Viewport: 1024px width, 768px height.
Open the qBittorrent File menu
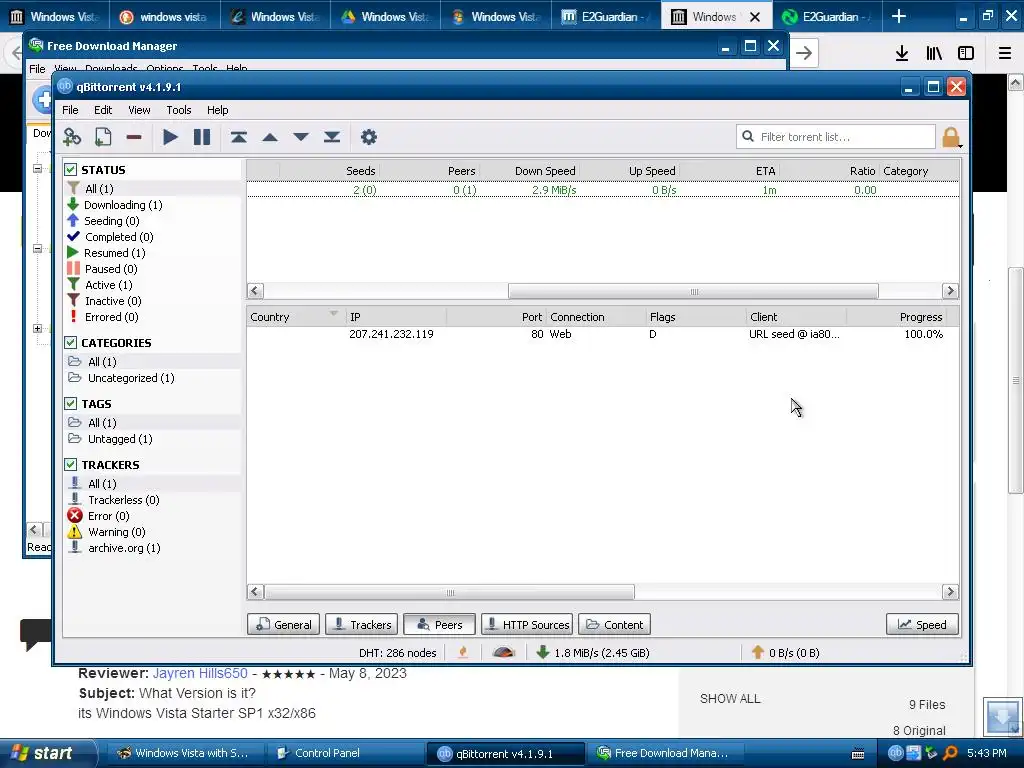[x=70, y=110]
